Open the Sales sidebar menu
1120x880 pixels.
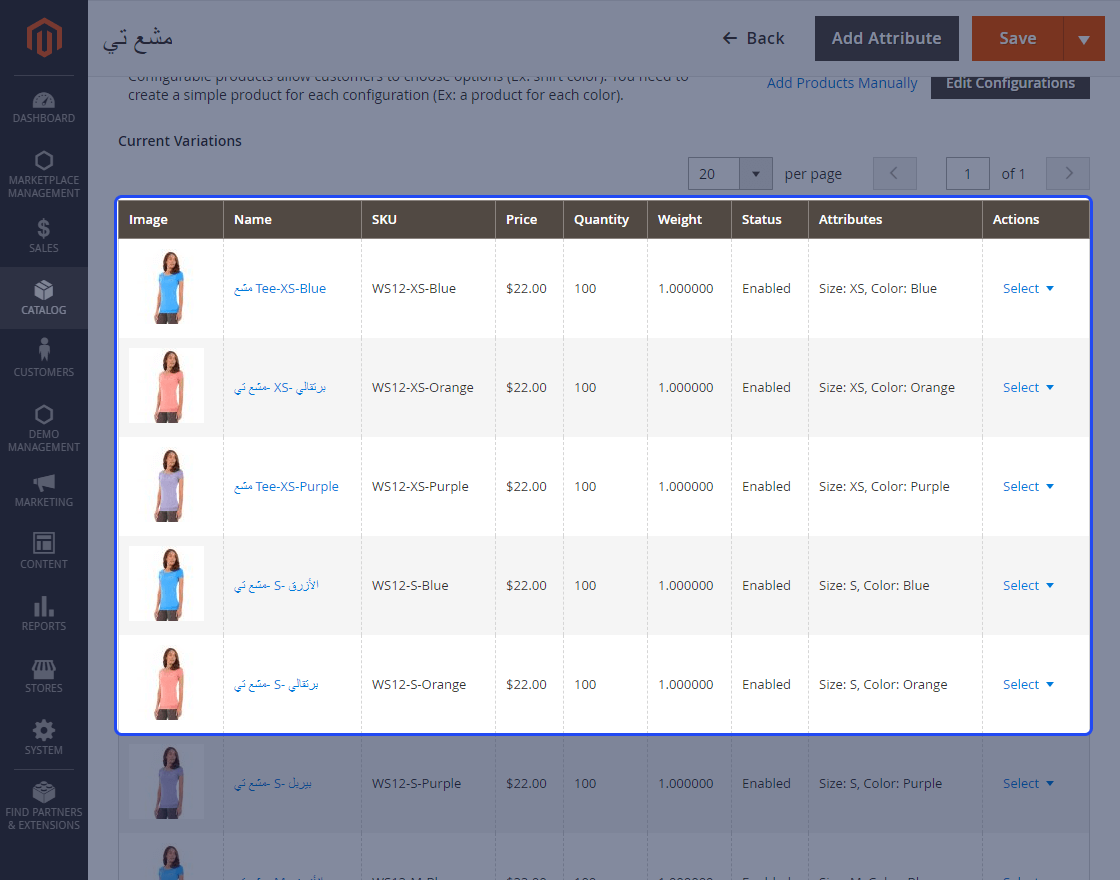click(44, 236)
